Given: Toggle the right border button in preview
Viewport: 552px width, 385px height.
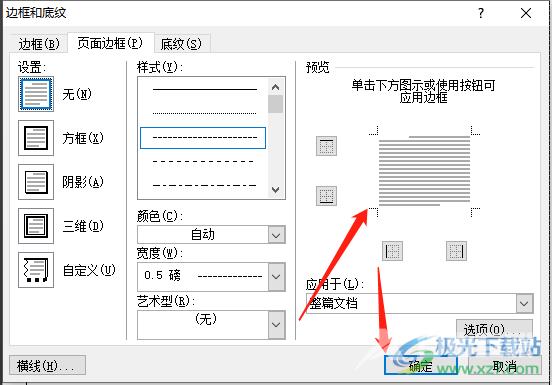Looking at the screenshot, I should 456,251.
